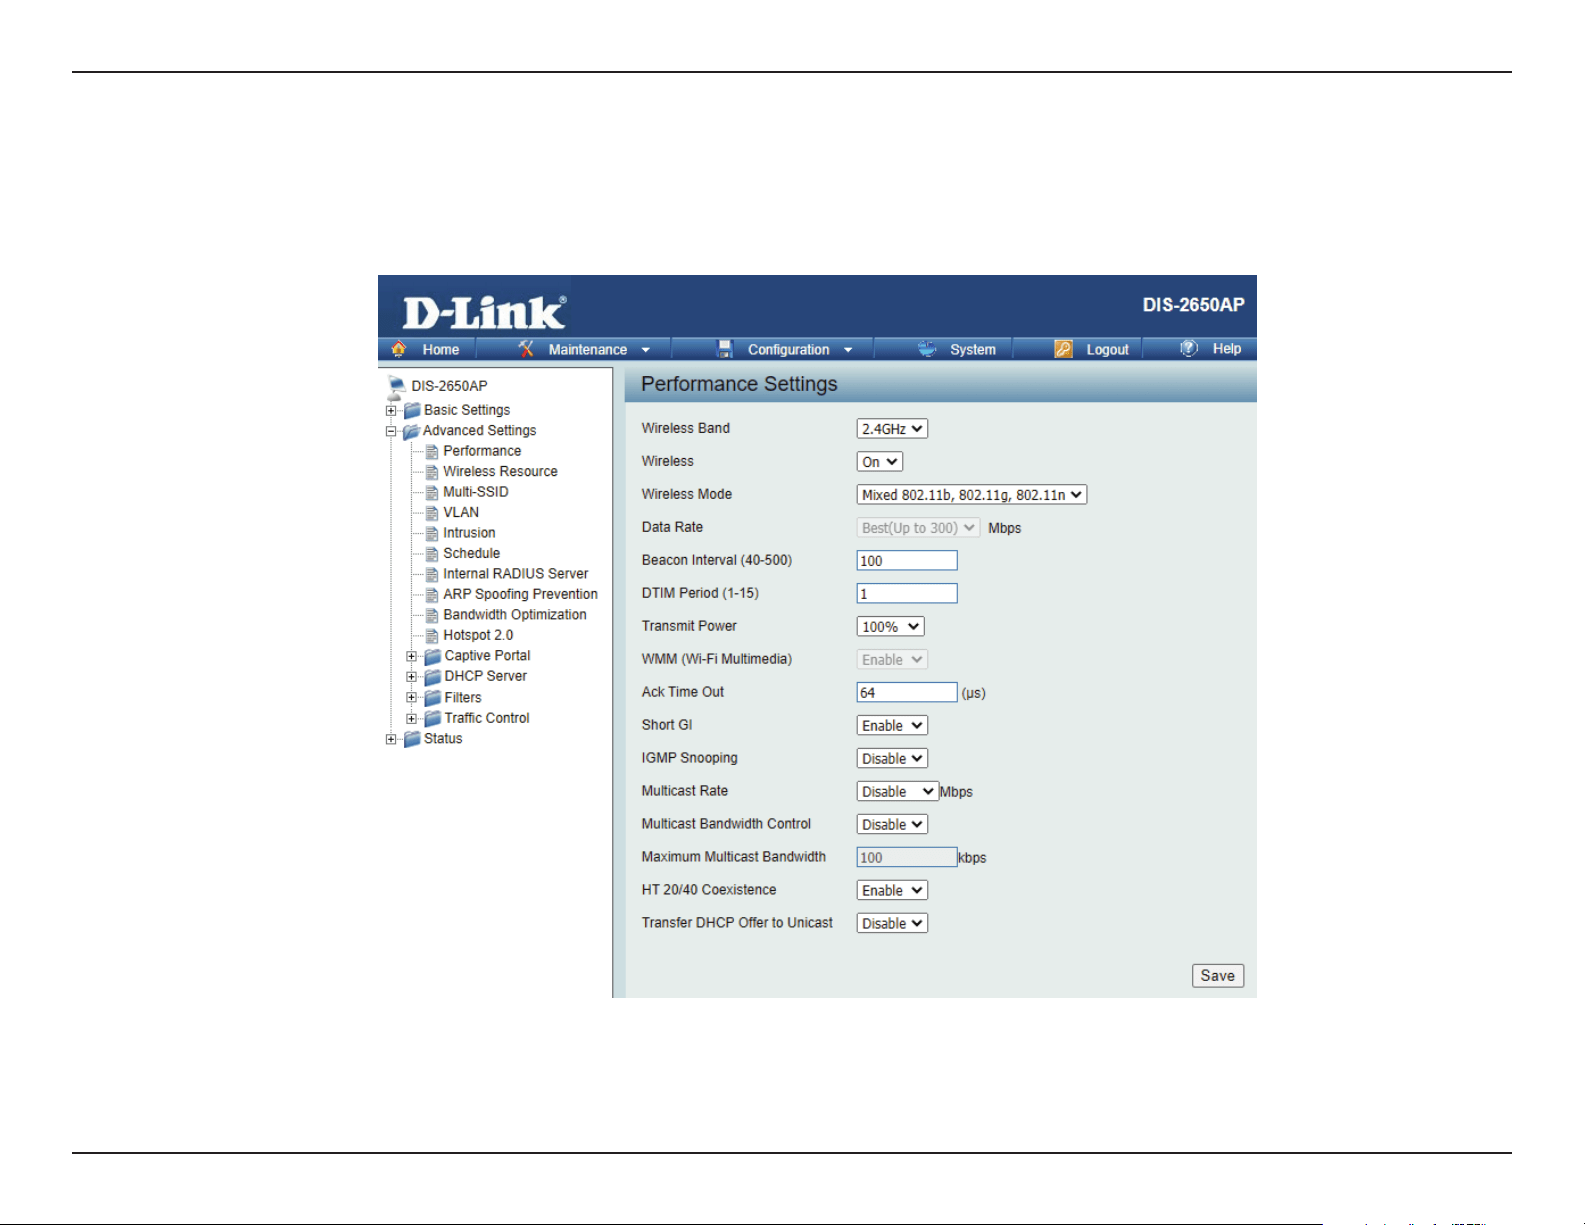Click the Basic Settings folder icon
This screenshot has width=1585, height=1225.
(x=412, y=410)
